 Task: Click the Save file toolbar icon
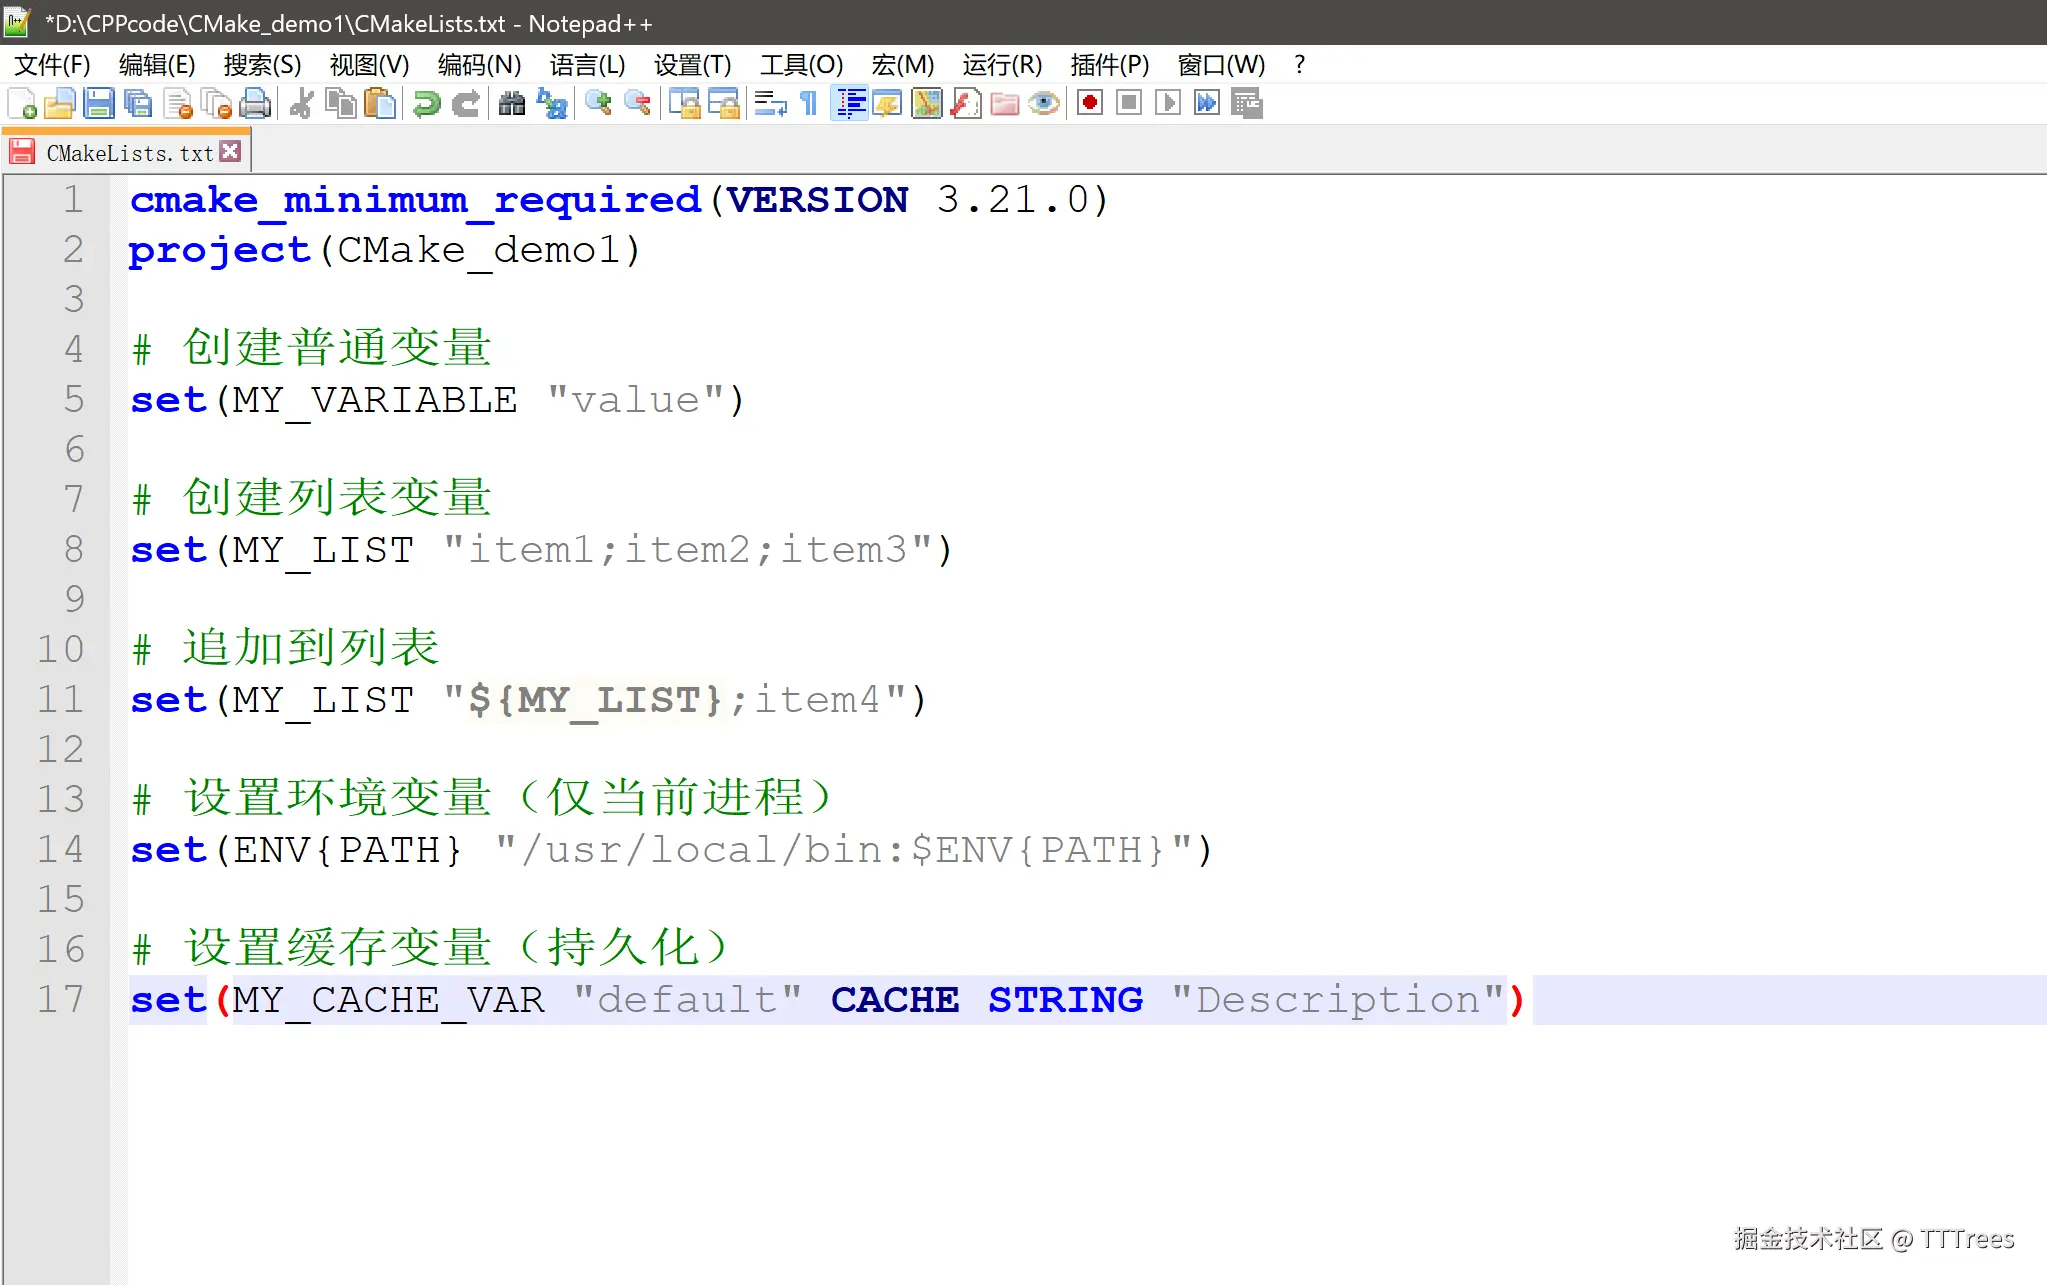pos(98,104)
